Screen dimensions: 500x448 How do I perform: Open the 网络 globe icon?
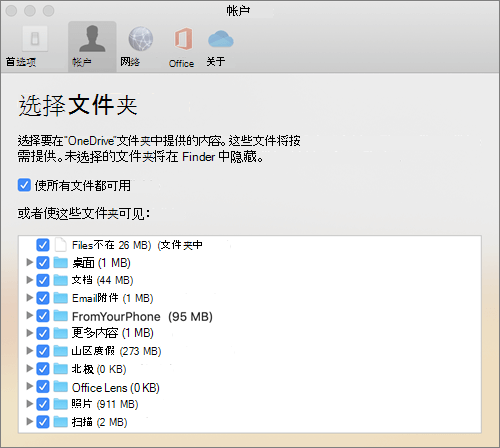[141, 39]
